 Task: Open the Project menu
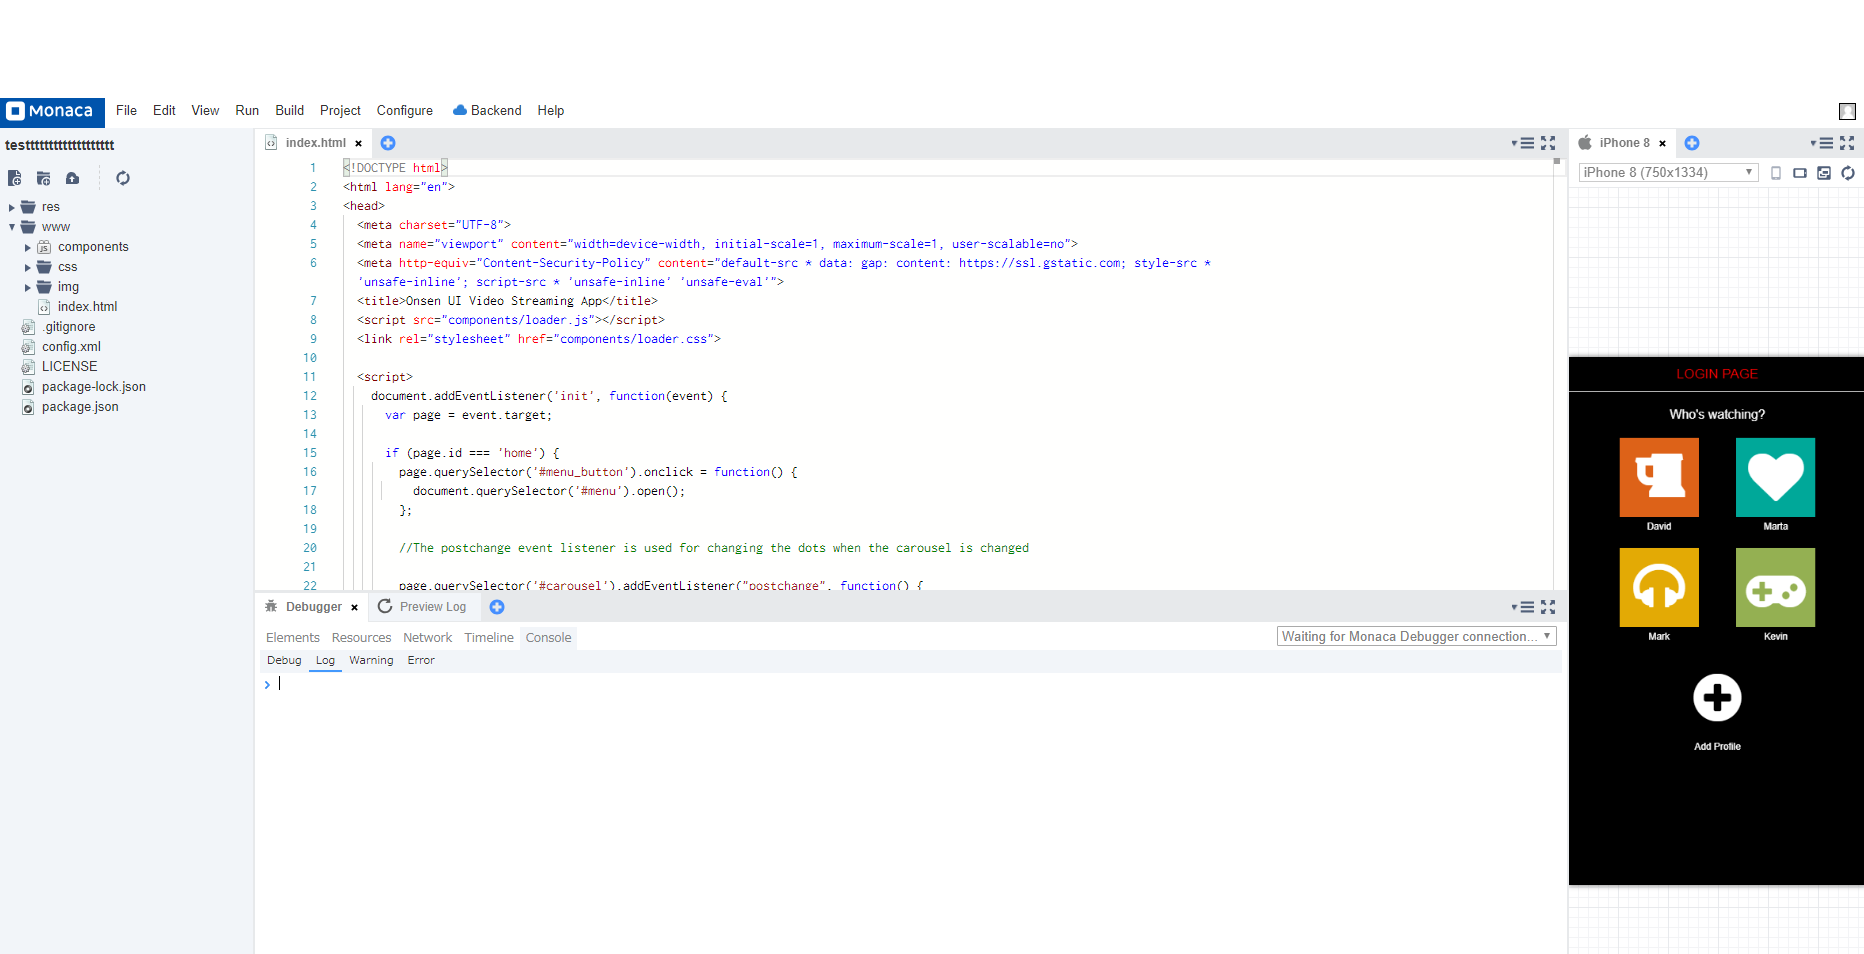[x=340, y=111]
